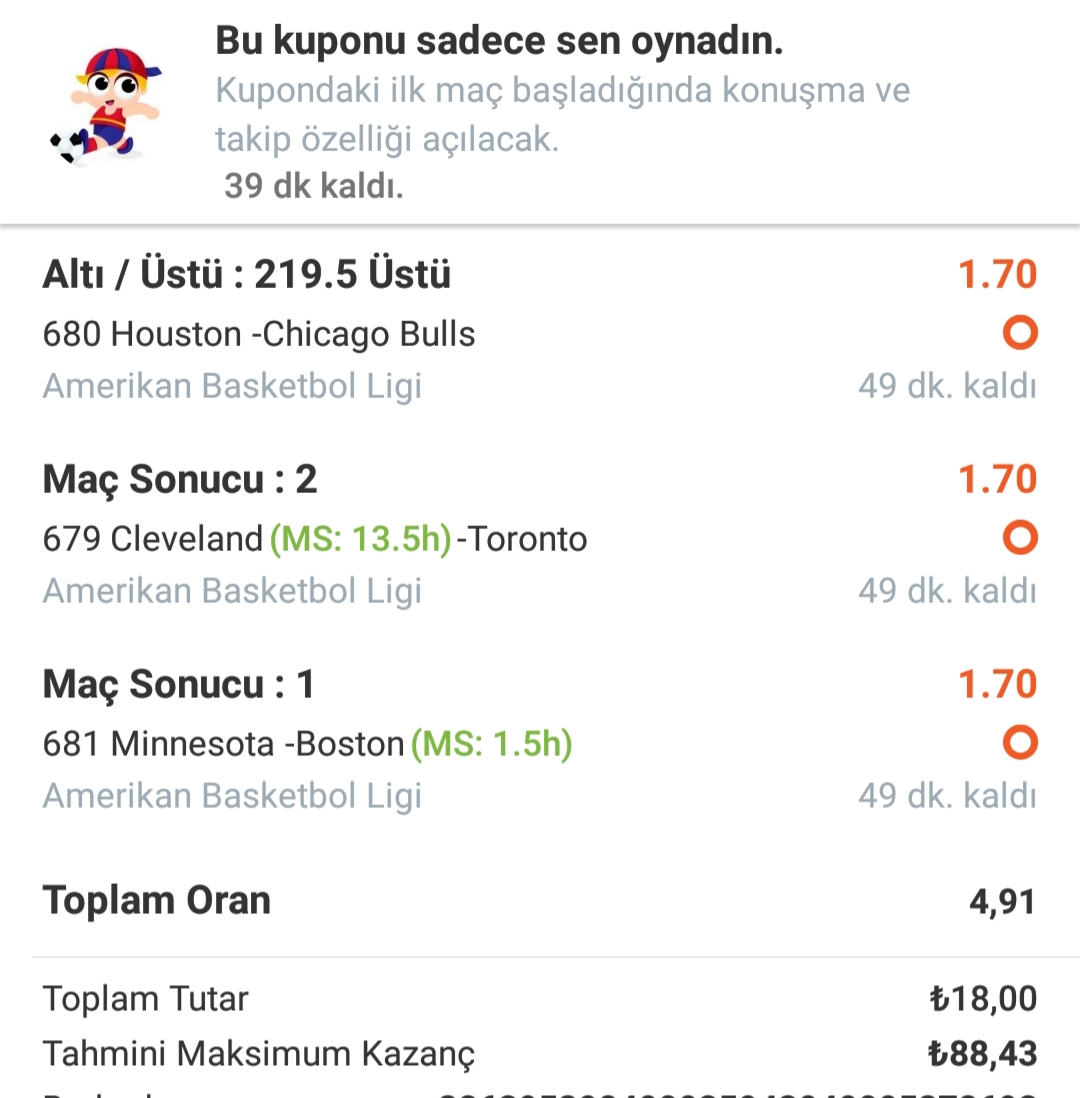Tap the 'Bu kuponu sadece sen oynadın.' header
This screenshot has width=1080, height=1098.
tap(499, 41)
